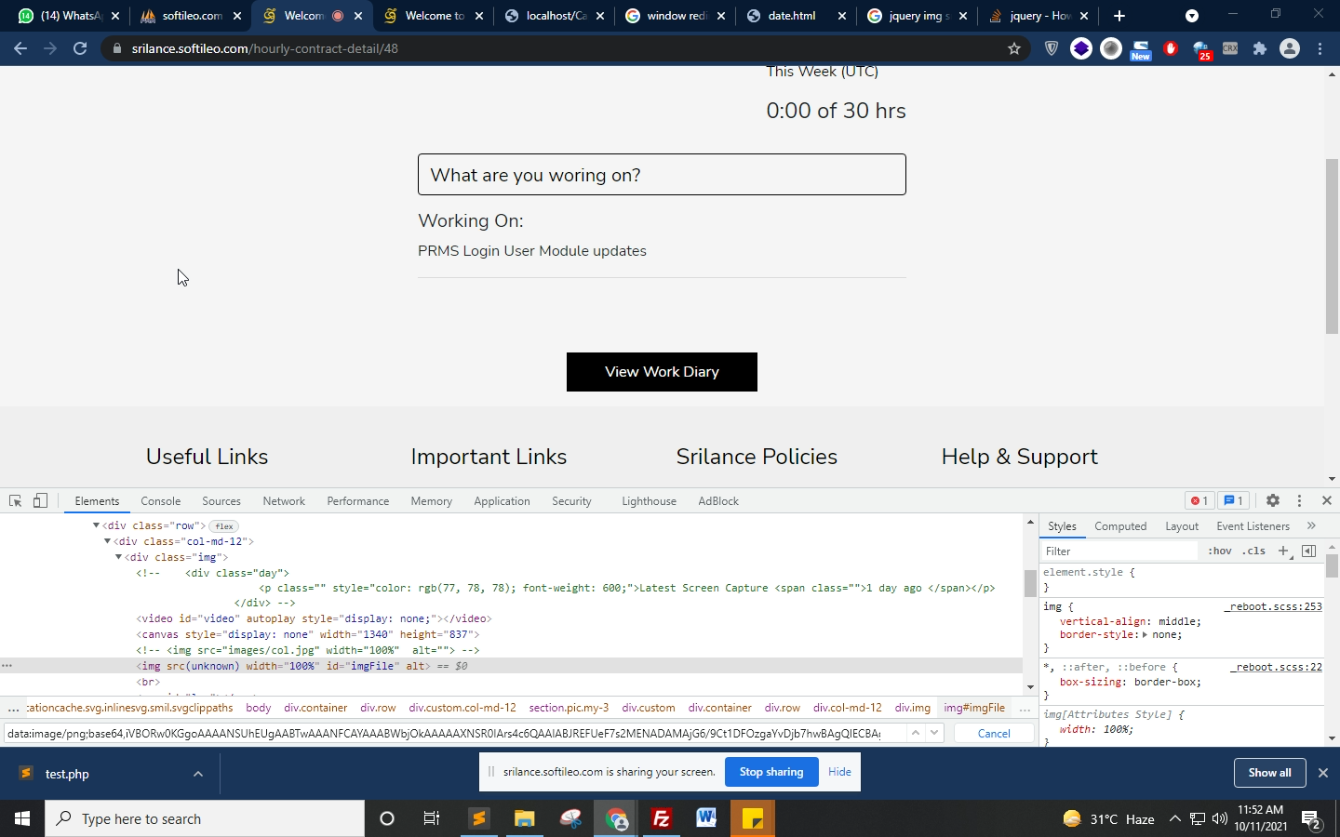The image size is (1340, 837).
Task: Open the Network panel tab
Action: pyautogui.click(x=283, y=501)
